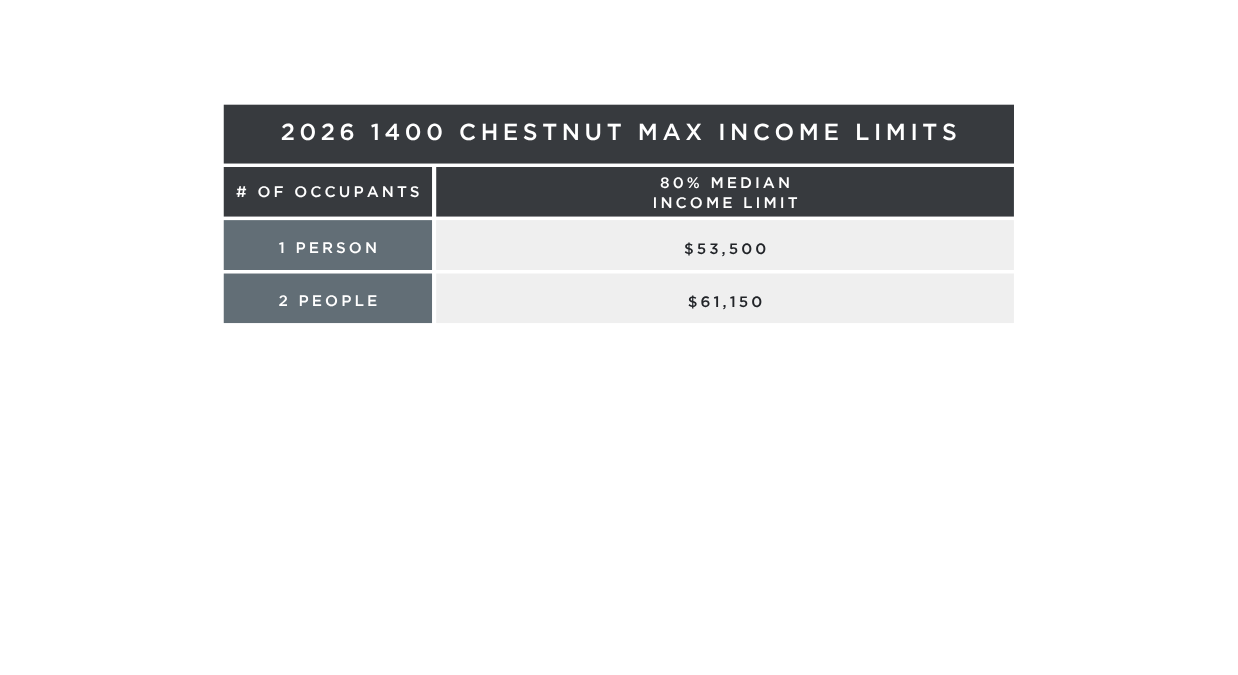The width and height of the screenshot is (1238, 675).
Task: Click the 80% Median Income Limit header
Action: coord(725,192)
